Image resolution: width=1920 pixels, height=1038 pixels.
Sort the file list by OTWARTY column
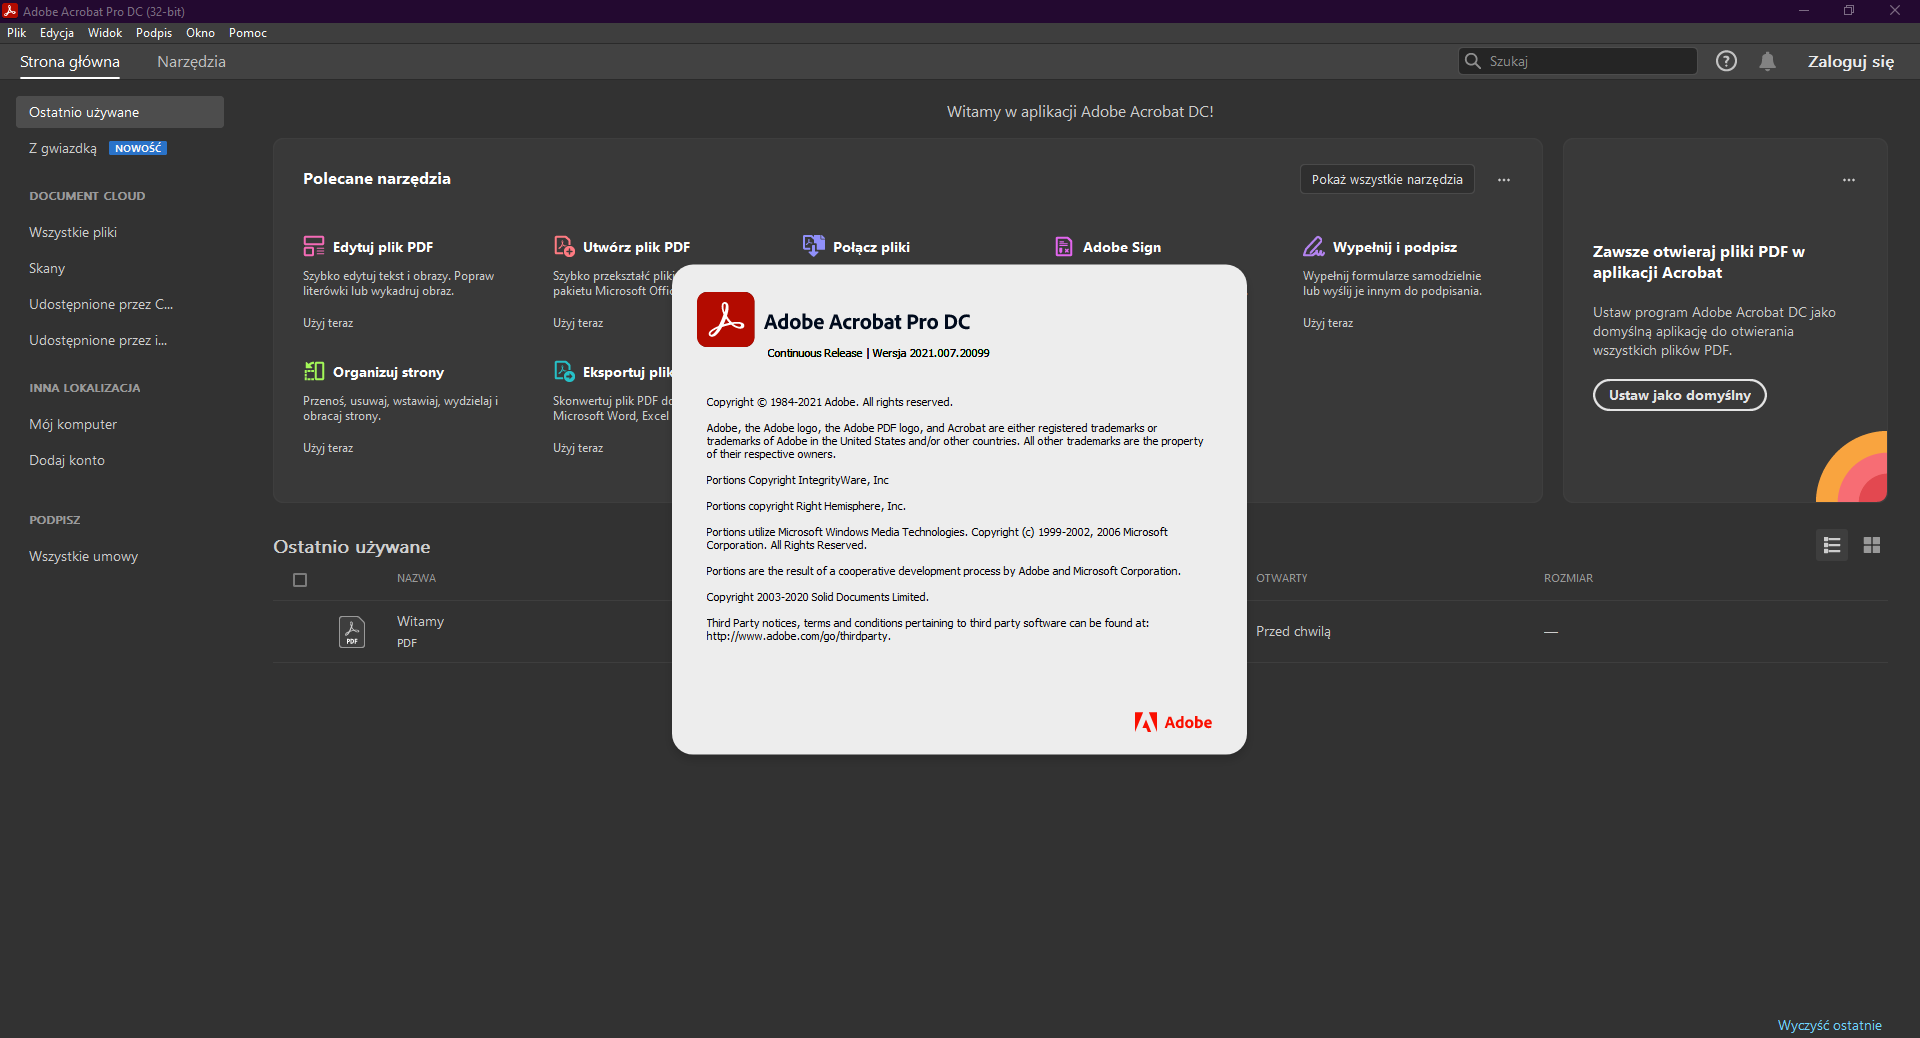coord(1282,578)
